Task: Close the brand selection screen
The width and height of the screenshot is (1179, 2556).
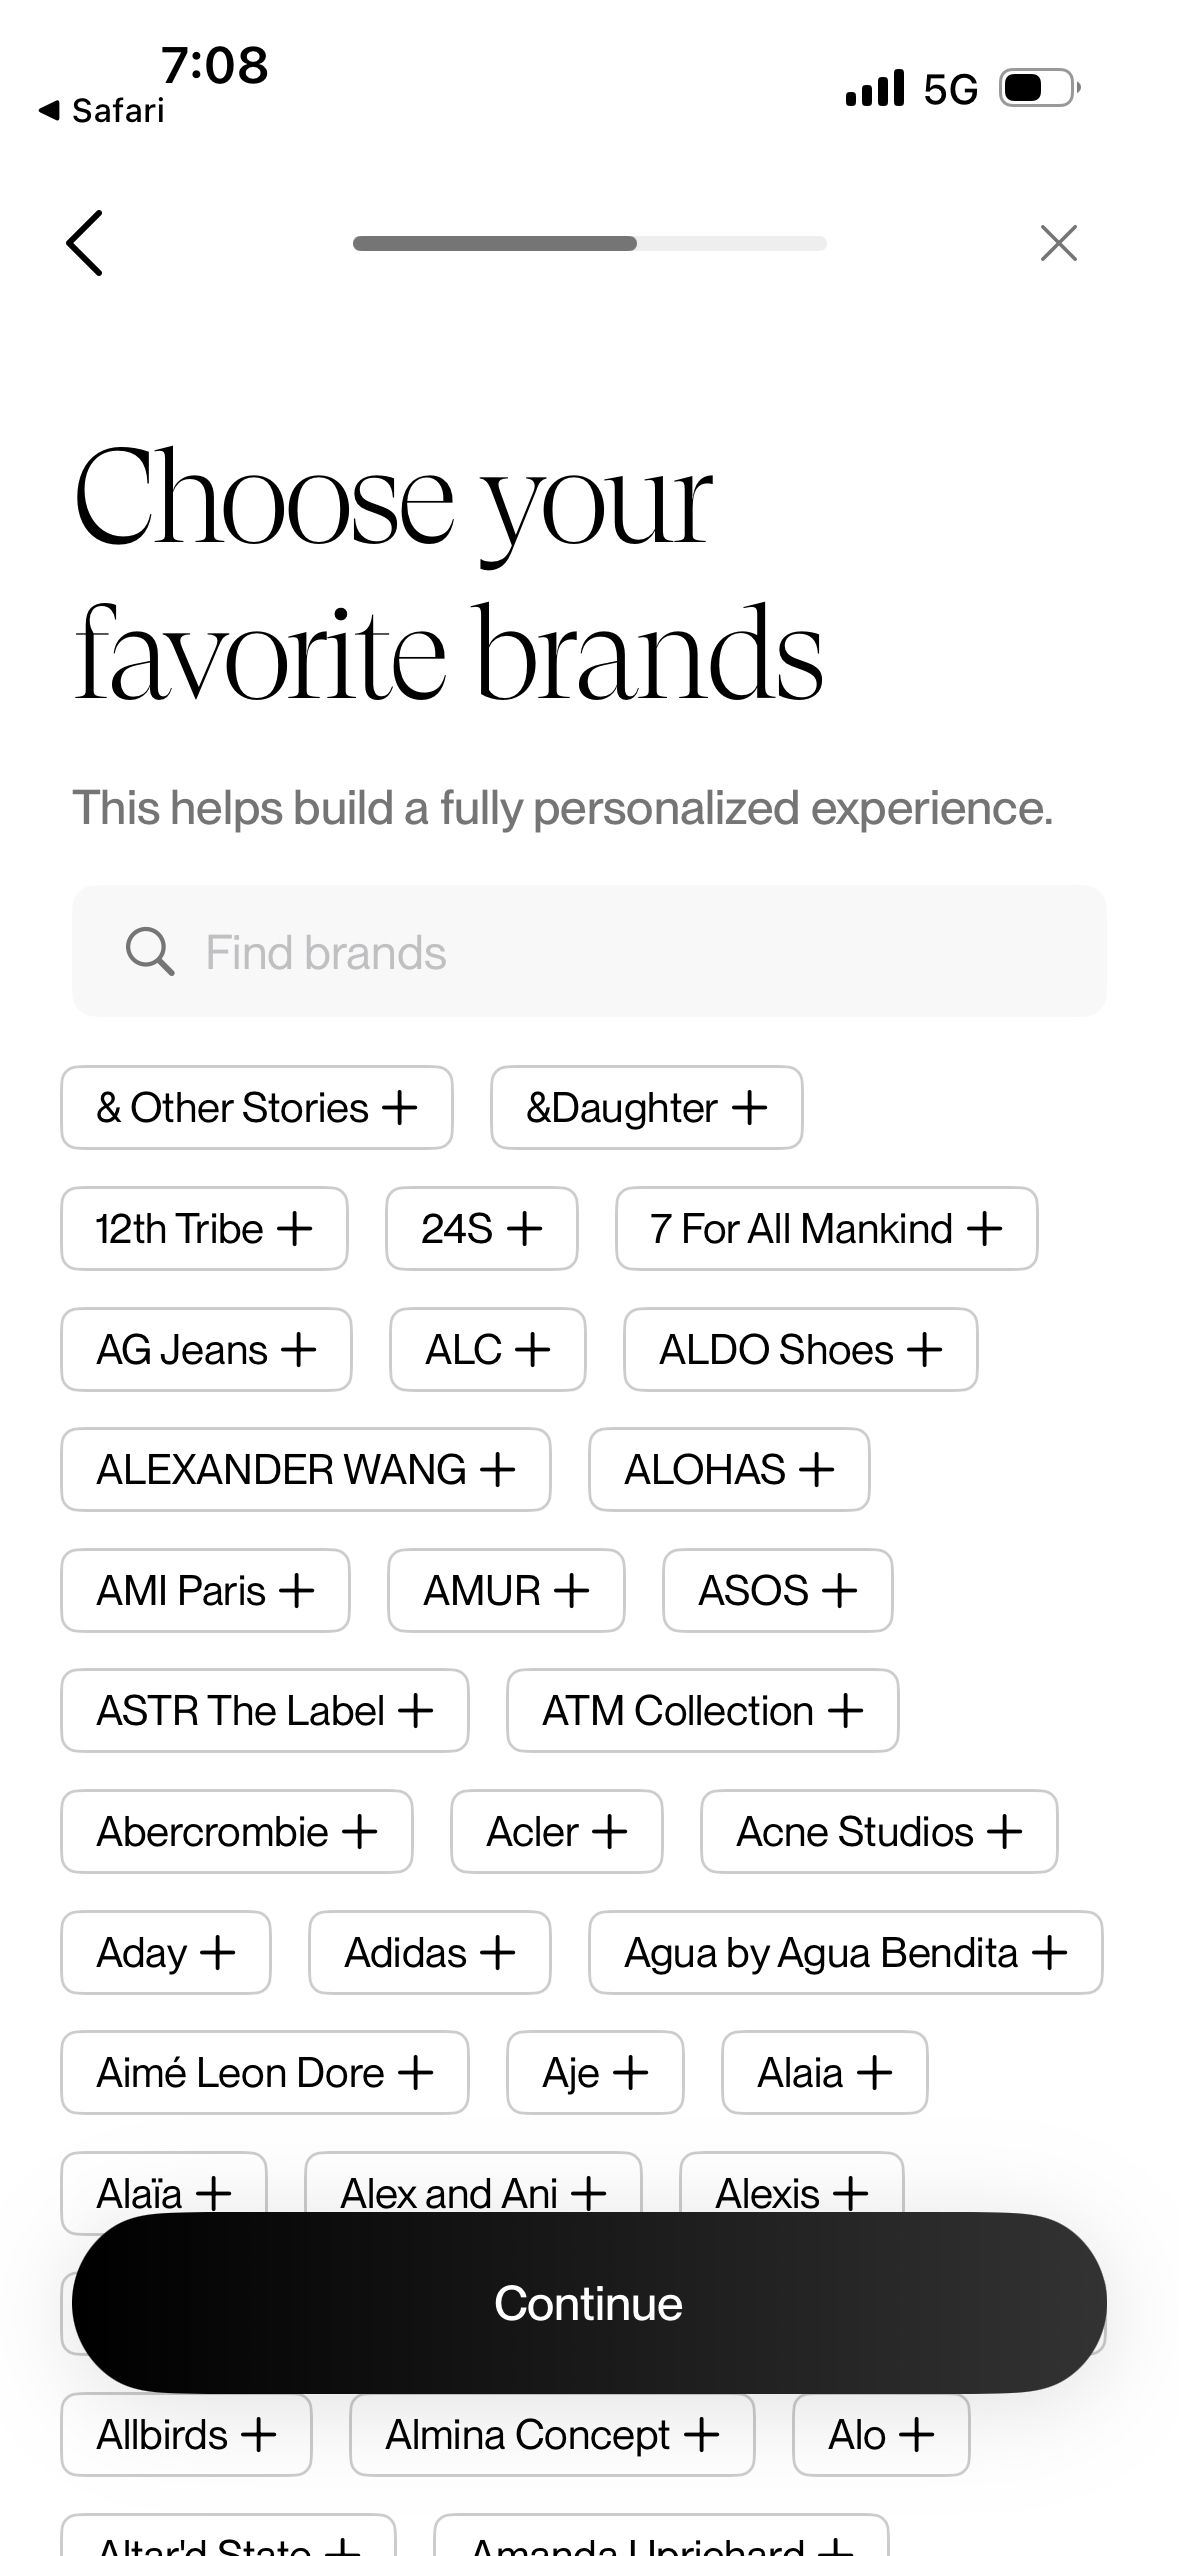Action: 1058,243
